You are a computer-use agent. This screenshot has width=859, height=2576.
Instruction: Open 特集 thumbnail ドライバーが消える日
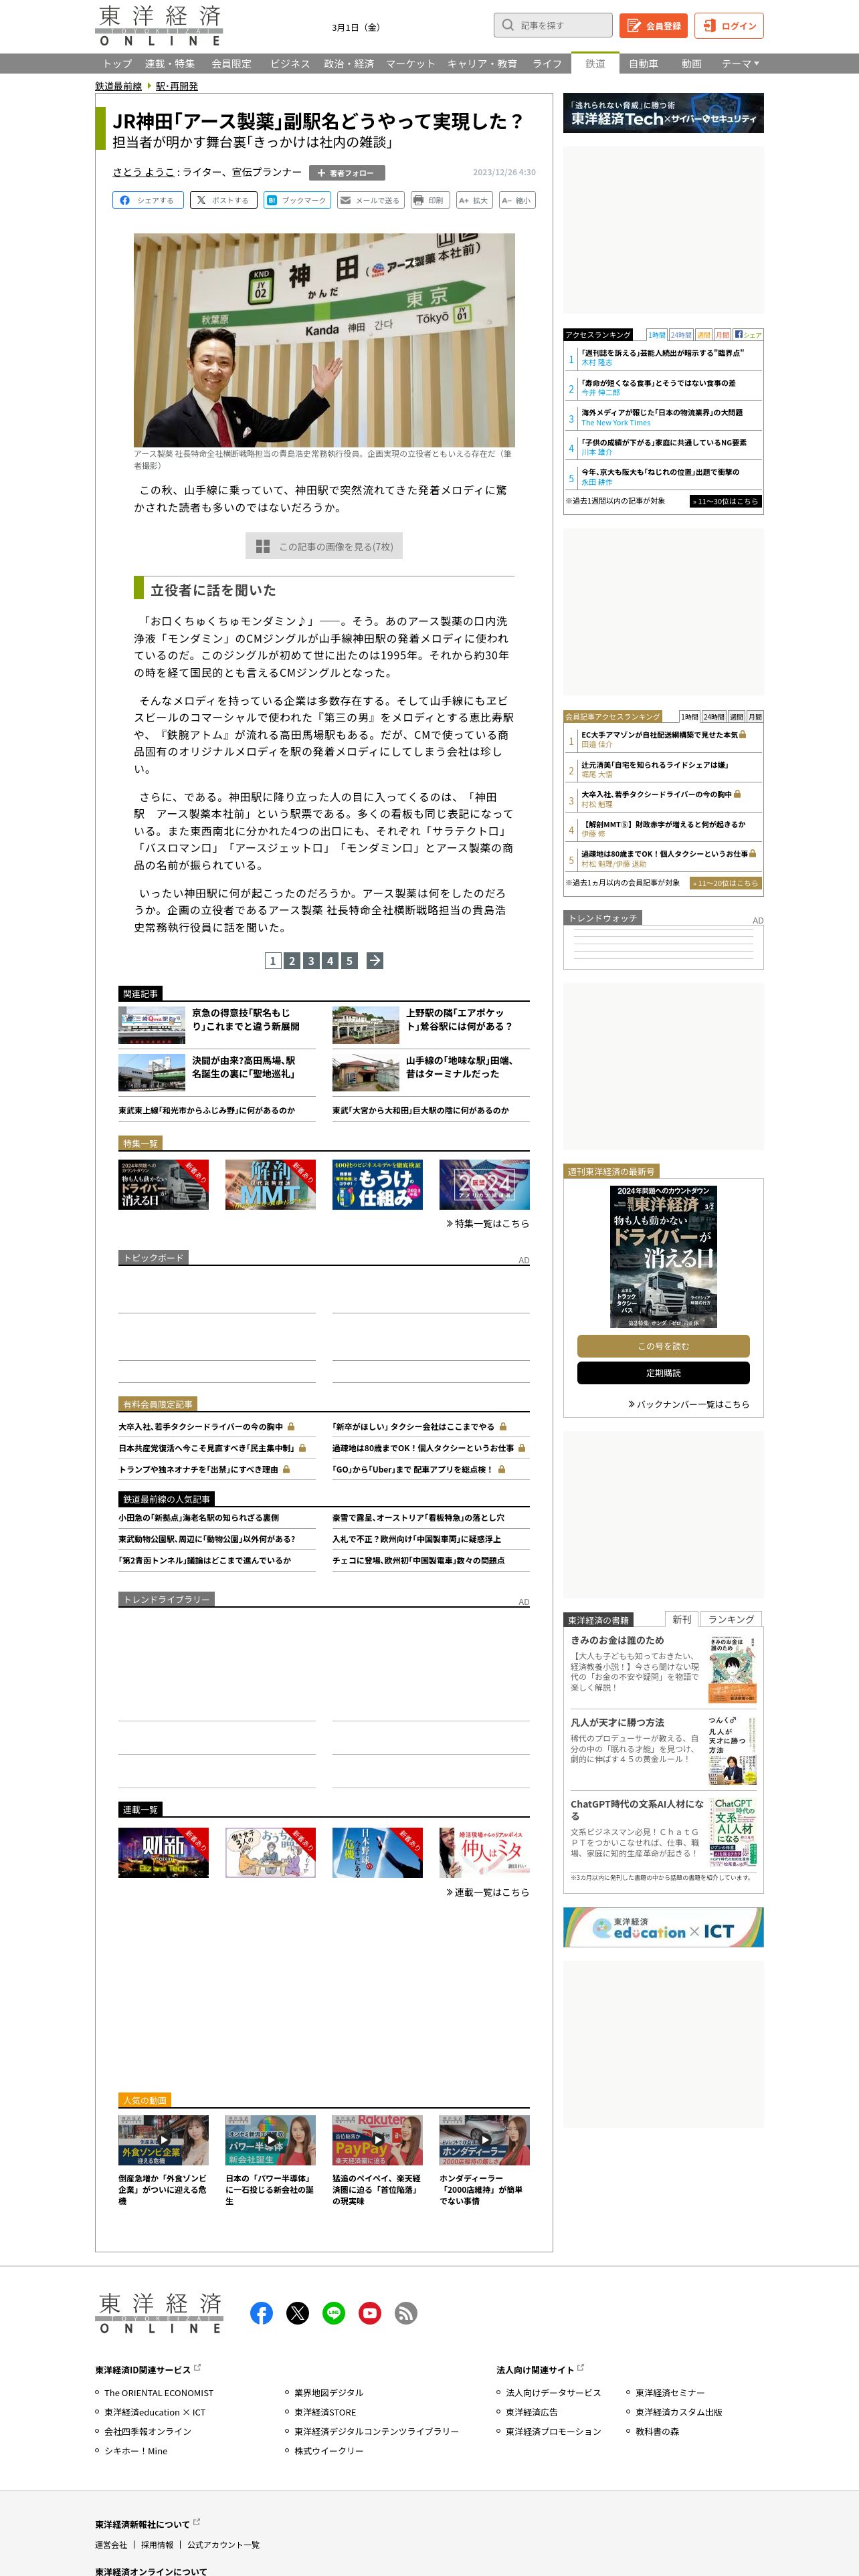[164, 1185]
